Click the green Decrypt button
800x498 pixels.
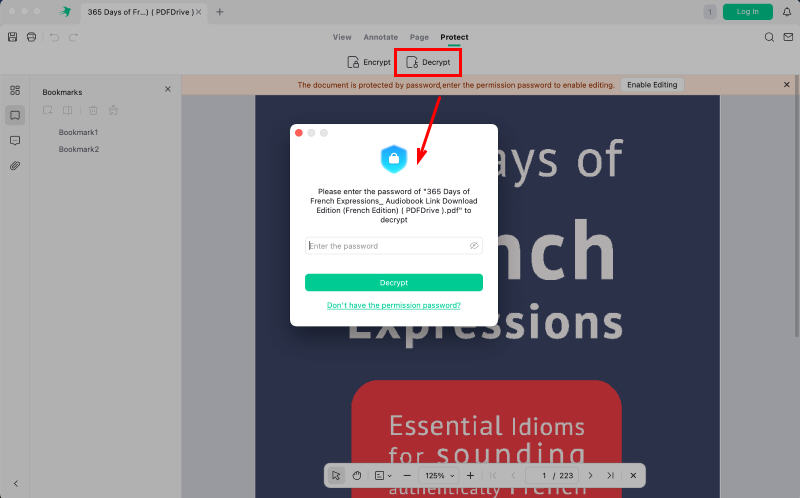(394, 283)
